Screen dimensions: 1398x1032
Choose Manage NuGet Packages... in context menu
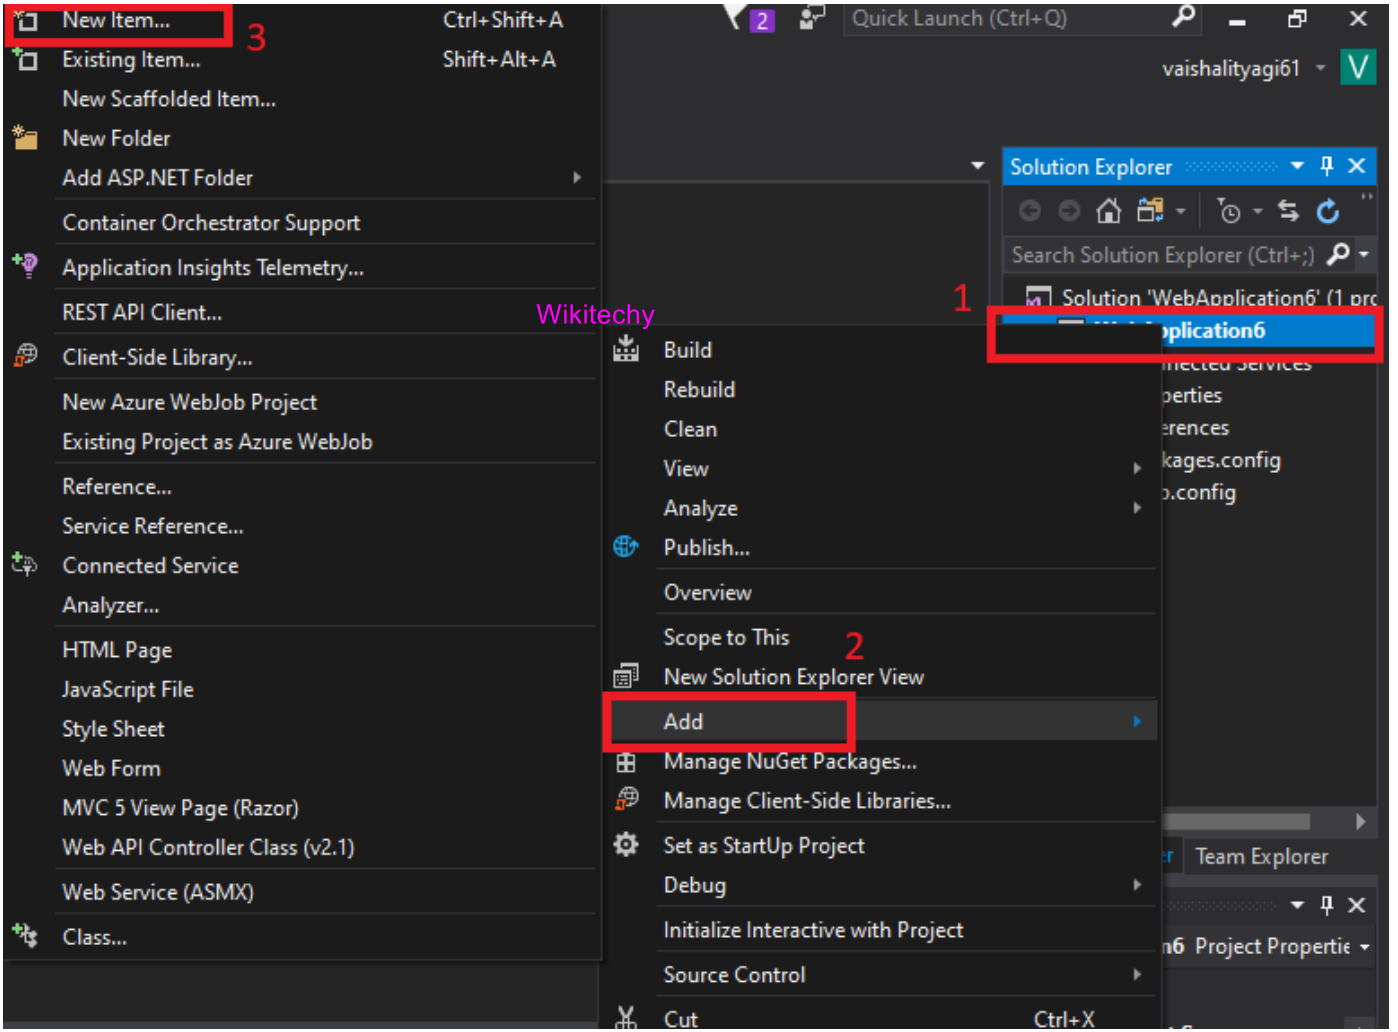[789, 762]
